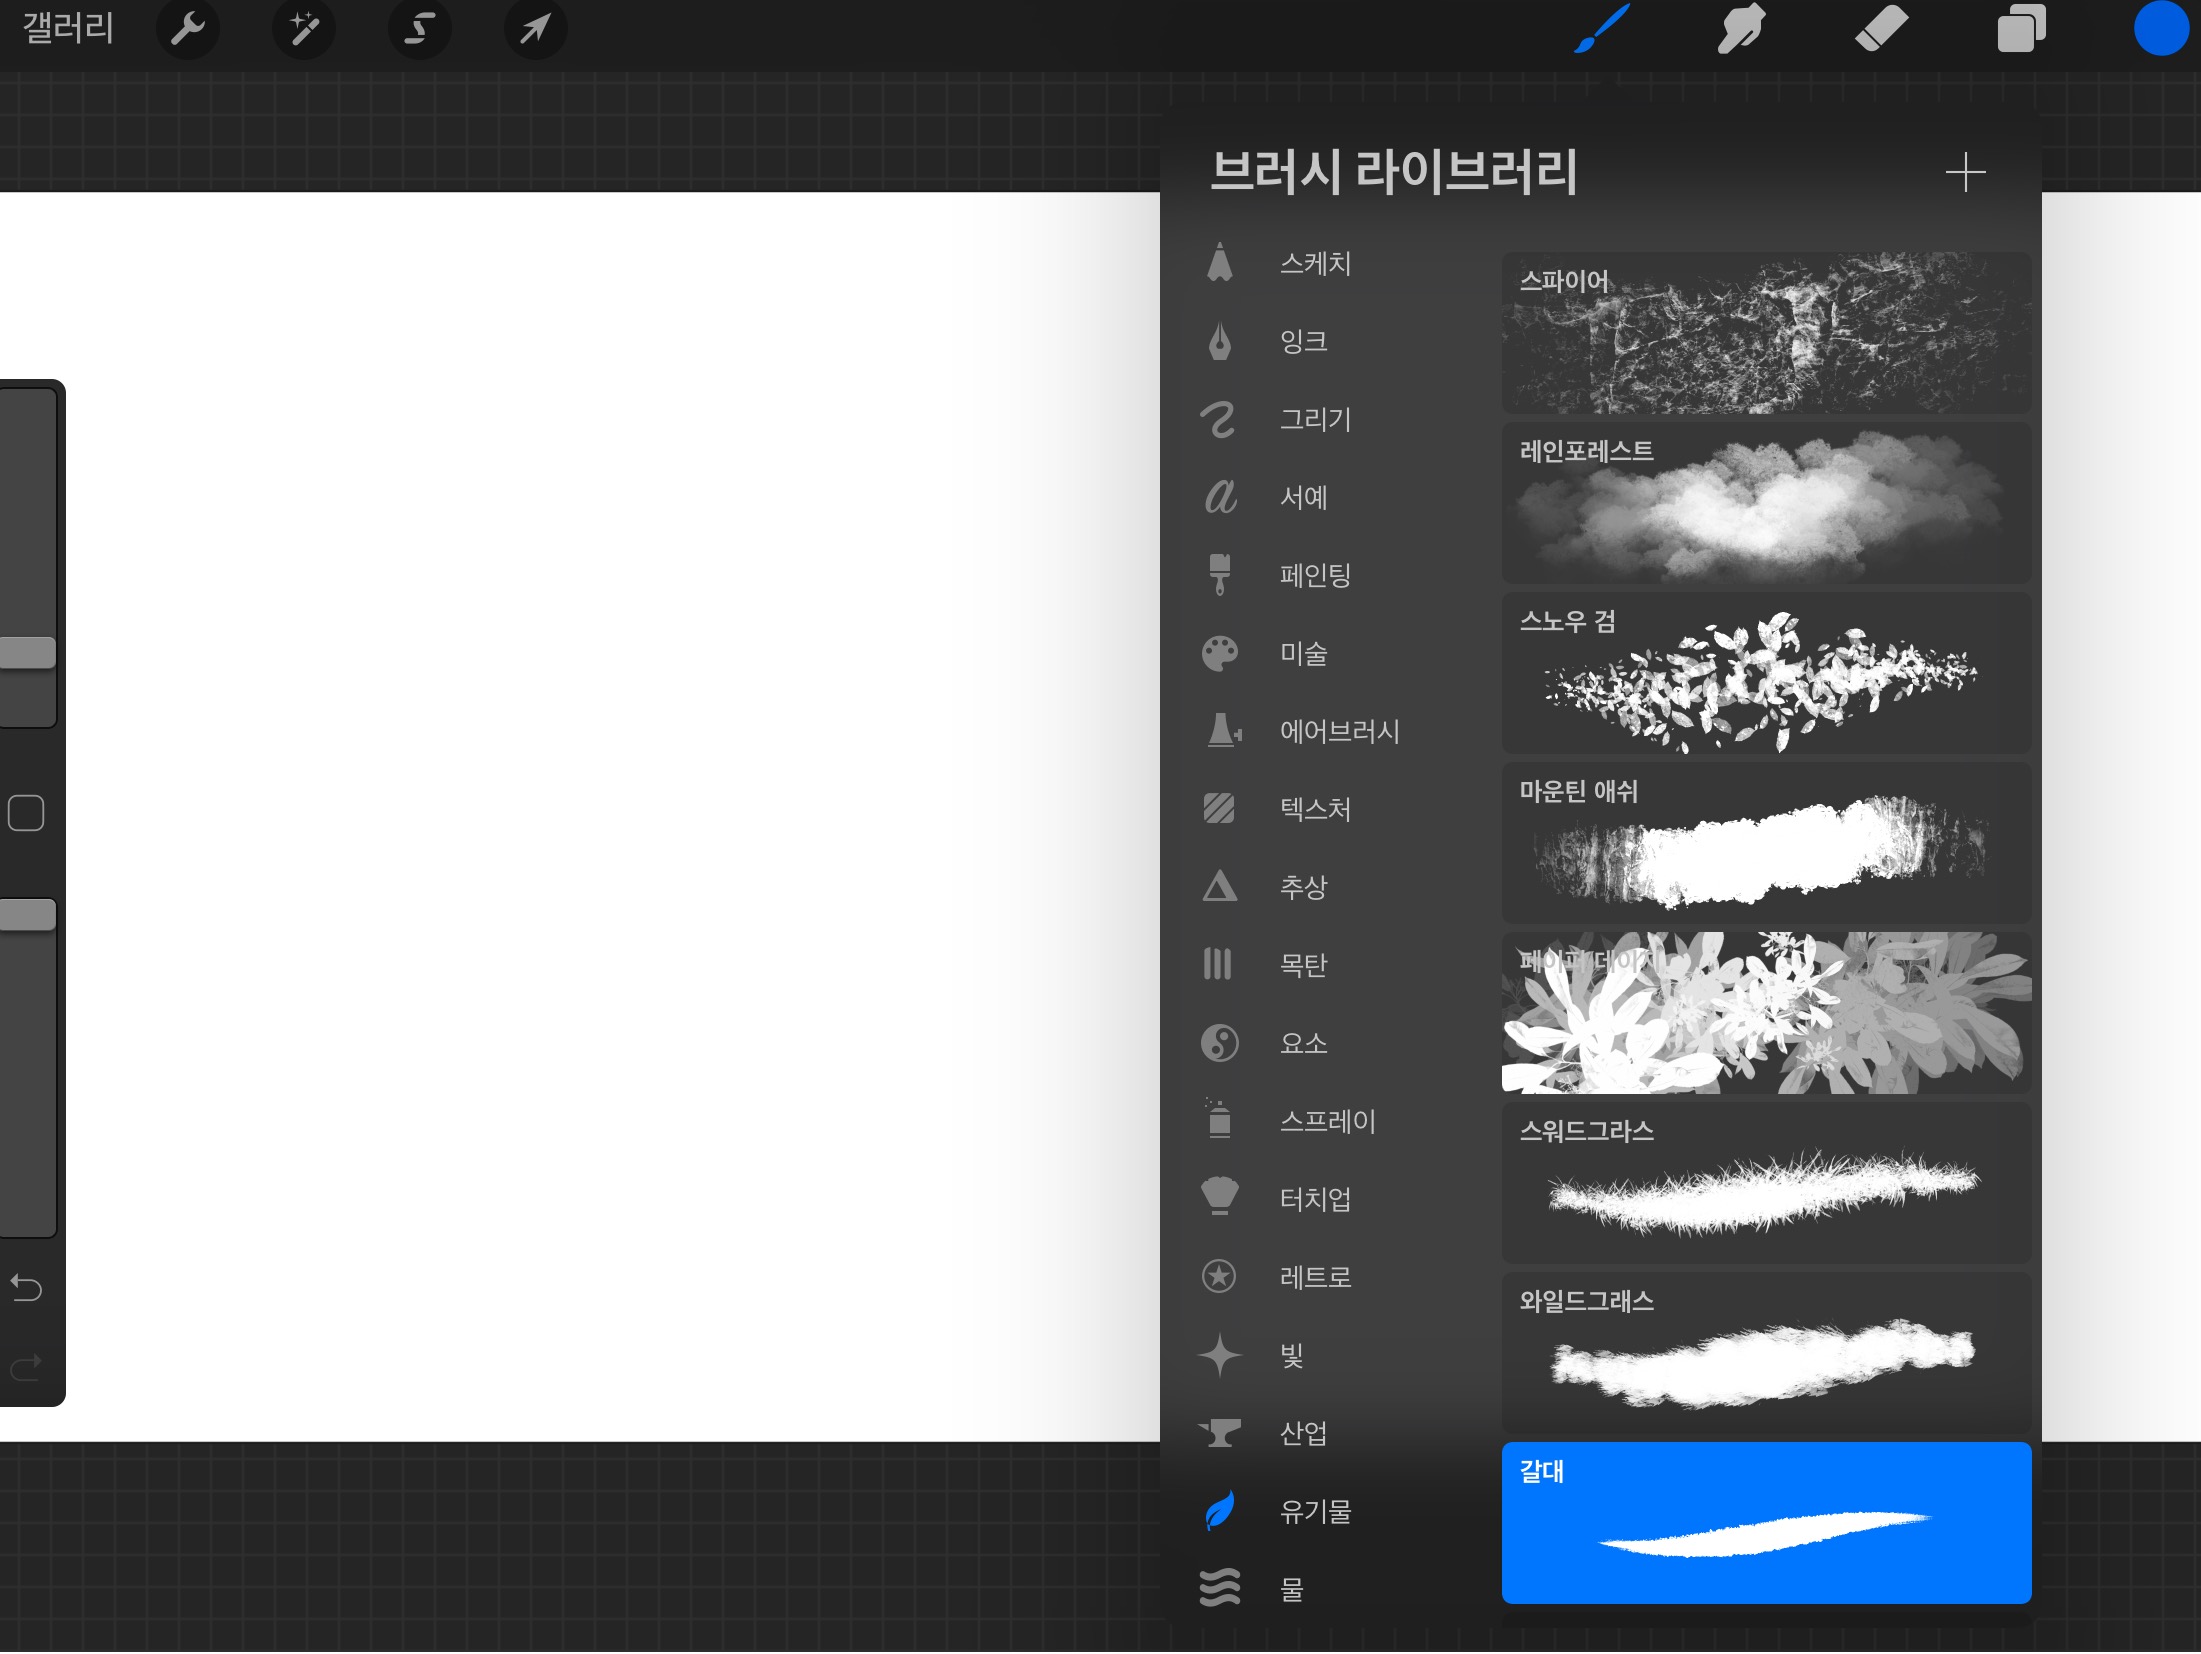Open the blue active color circle

coord(2160,28)
